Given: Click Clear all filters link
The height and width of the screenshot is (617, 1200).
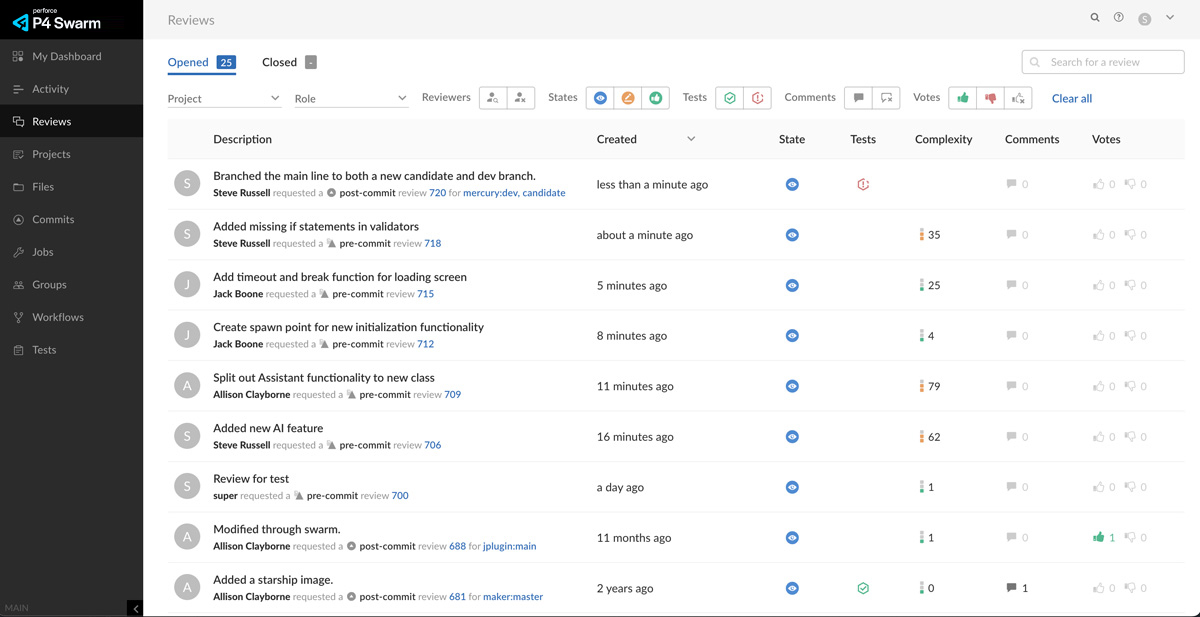Looking at the screenshot, I should (1072, 98).
